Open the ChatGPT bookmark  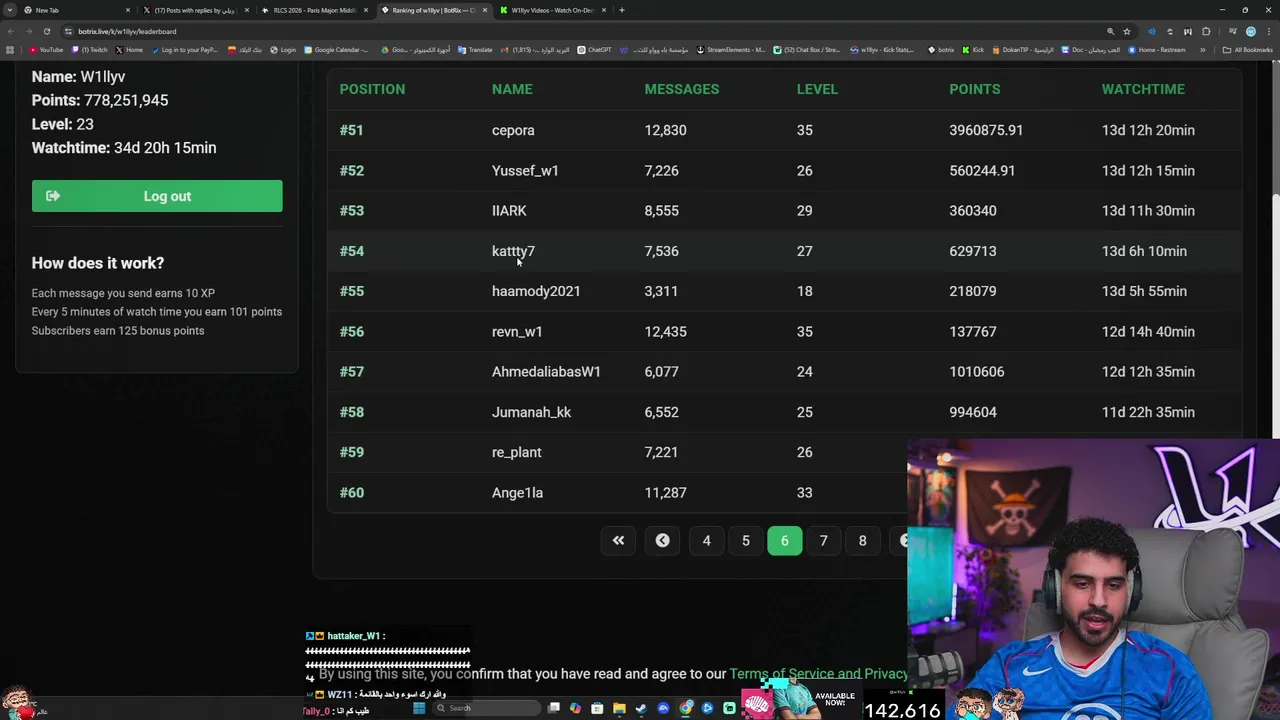pos(594,49)
